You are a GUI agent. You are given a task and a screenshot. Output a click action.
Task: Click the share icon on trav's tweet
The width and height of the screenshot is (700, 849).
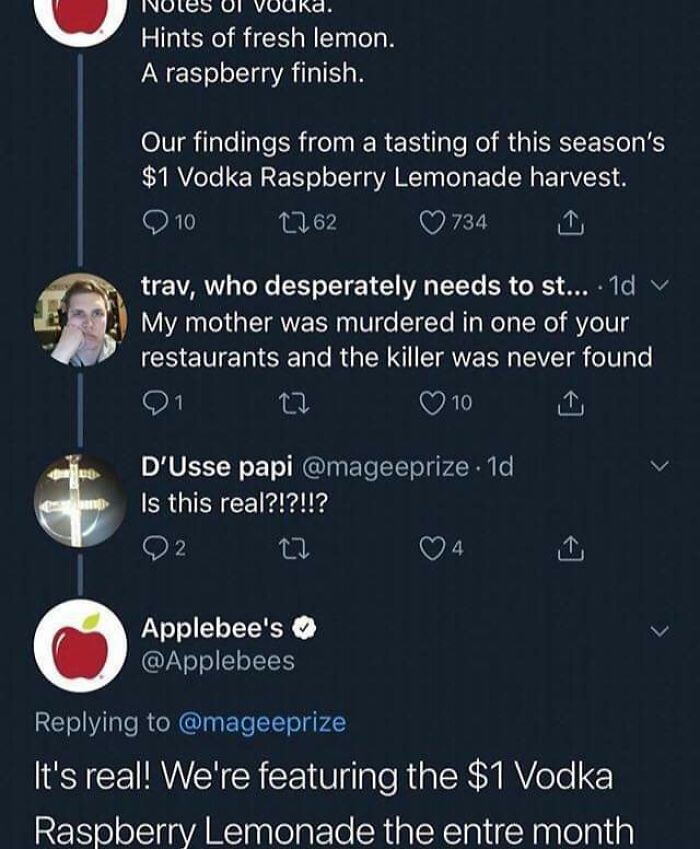(x=570, y=400)
